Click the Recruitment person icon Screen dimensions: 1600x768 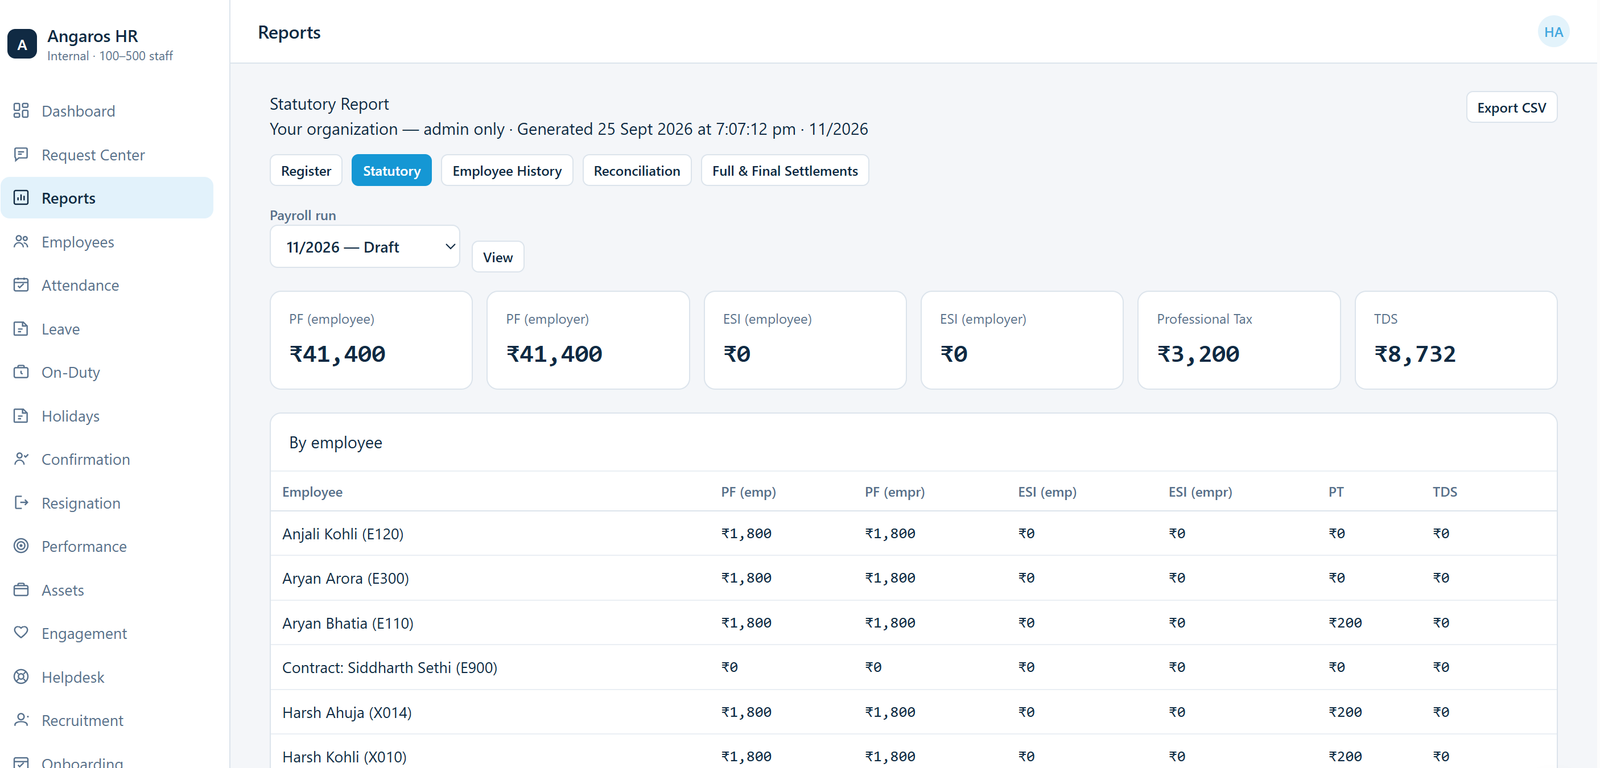(21, 720)
